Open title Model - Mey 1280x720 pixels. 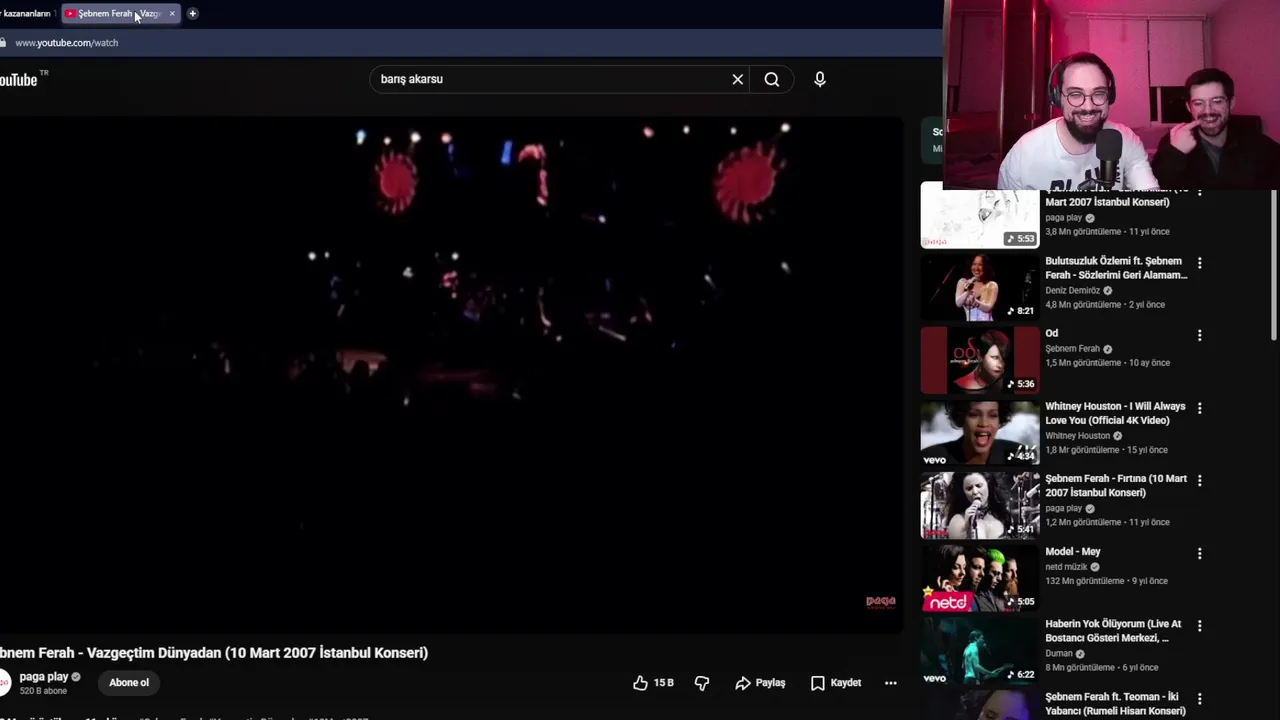1073,552
